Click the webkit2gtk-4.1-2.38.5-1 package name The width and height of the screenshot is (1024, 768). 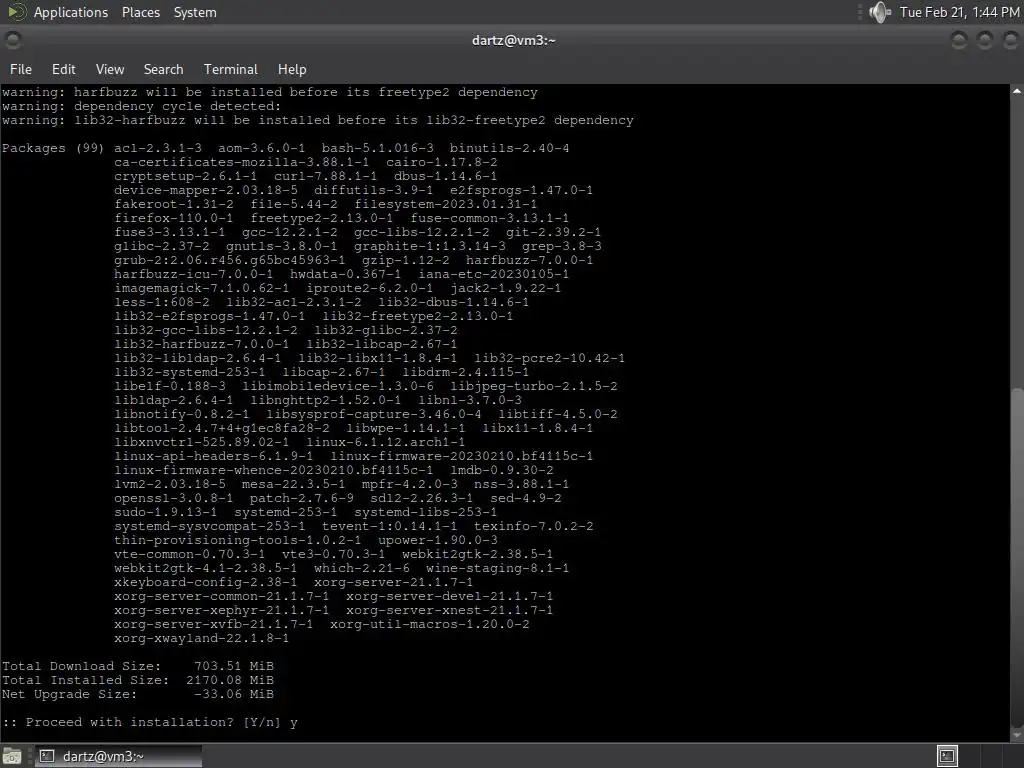[205, 568]
